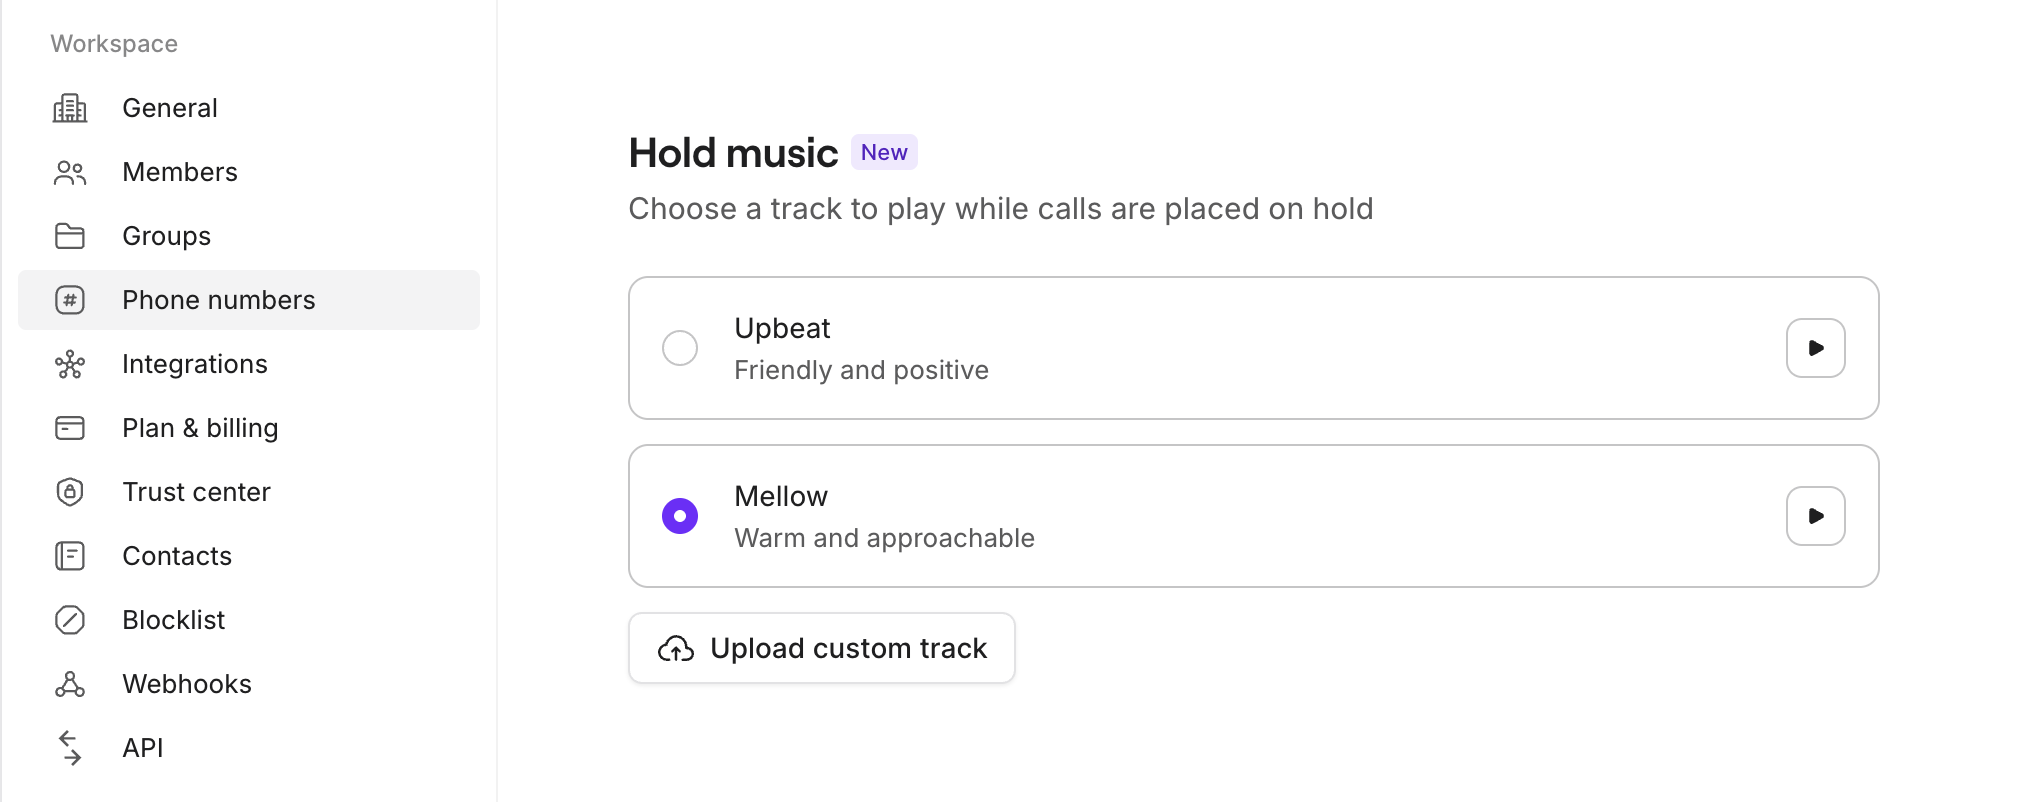Image resolution: width=2032 pixels, height=802 pixels.
Task: Go to the API settings page
Action: (142, 747)
